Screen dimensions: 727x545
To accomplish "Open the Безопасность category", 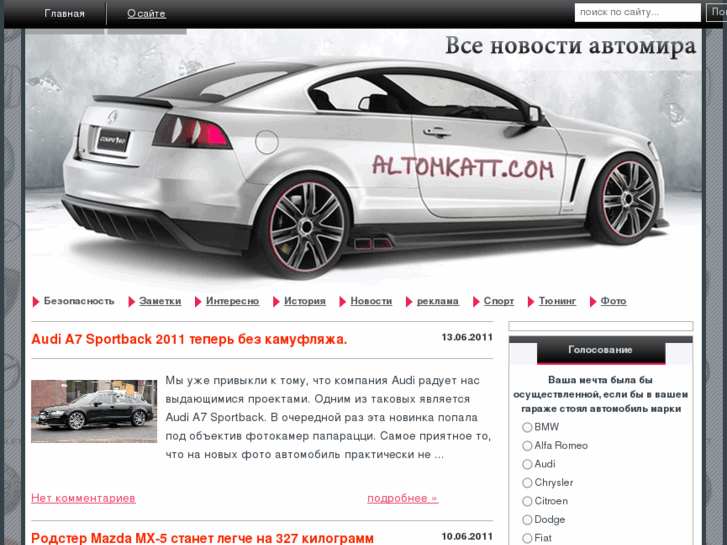I will [79, 301].
